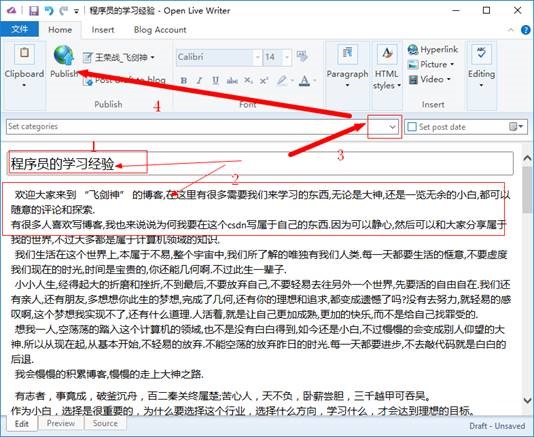This screenshot has height=437, width=534.
Task: Insert a Picture
Action: pyautogui.click(x=430, y=64)
